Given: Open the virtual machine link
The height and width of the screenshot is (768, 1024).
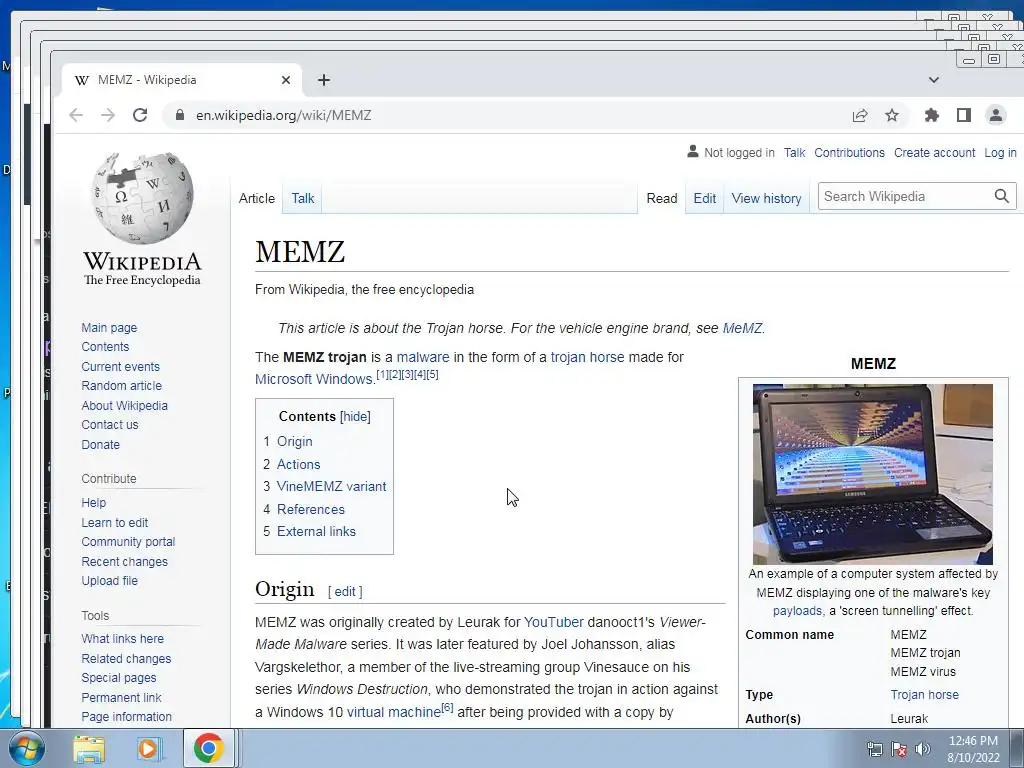Looking at the screenshot, I should [394, 712].
